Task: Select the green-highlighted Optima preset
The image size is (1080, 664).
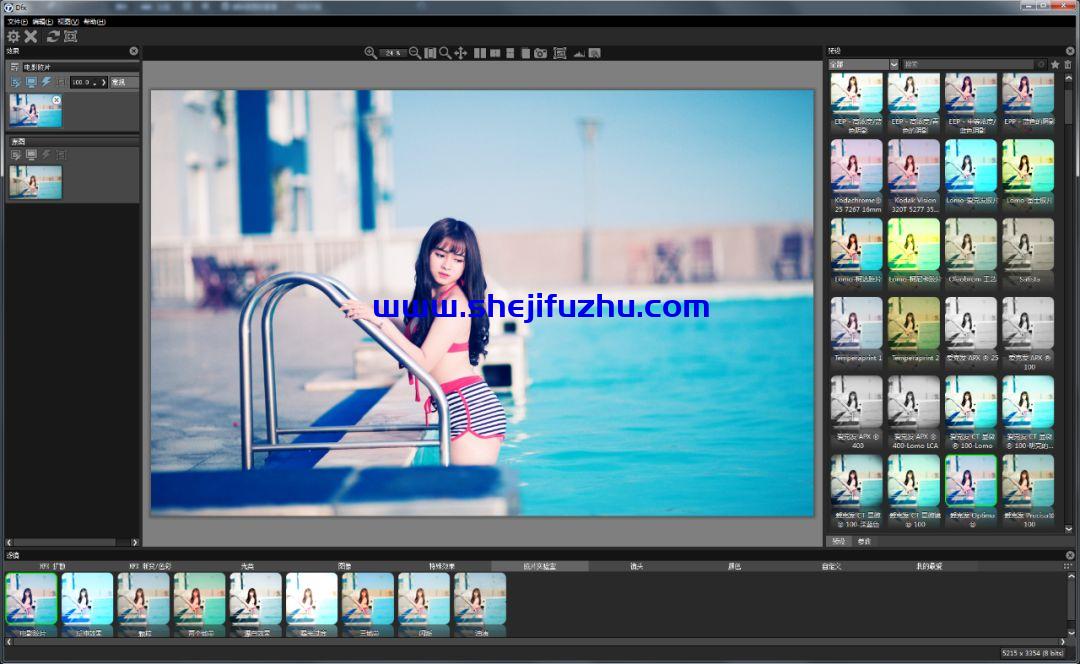Action: click(971, 481)
